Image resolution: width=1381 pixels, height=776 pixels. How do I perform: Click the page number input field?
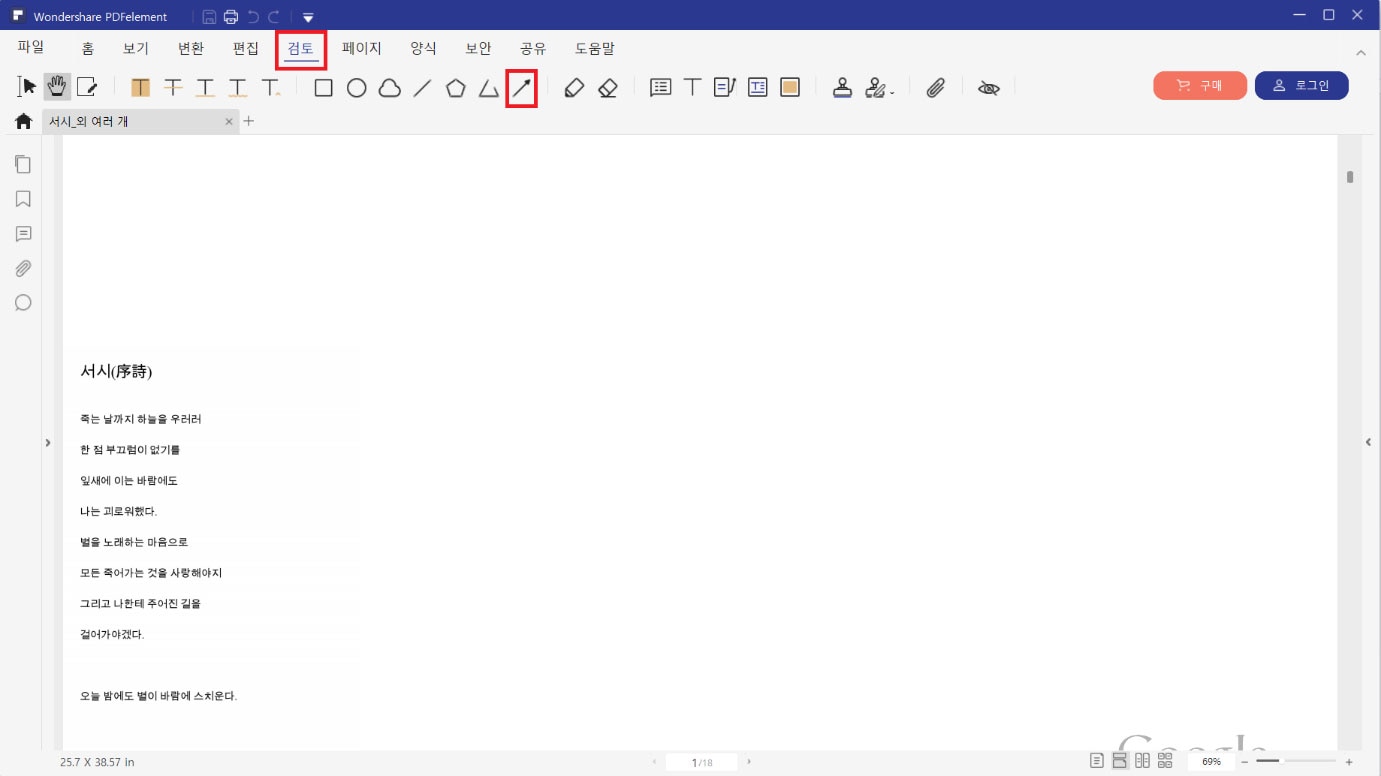point(702,762)
